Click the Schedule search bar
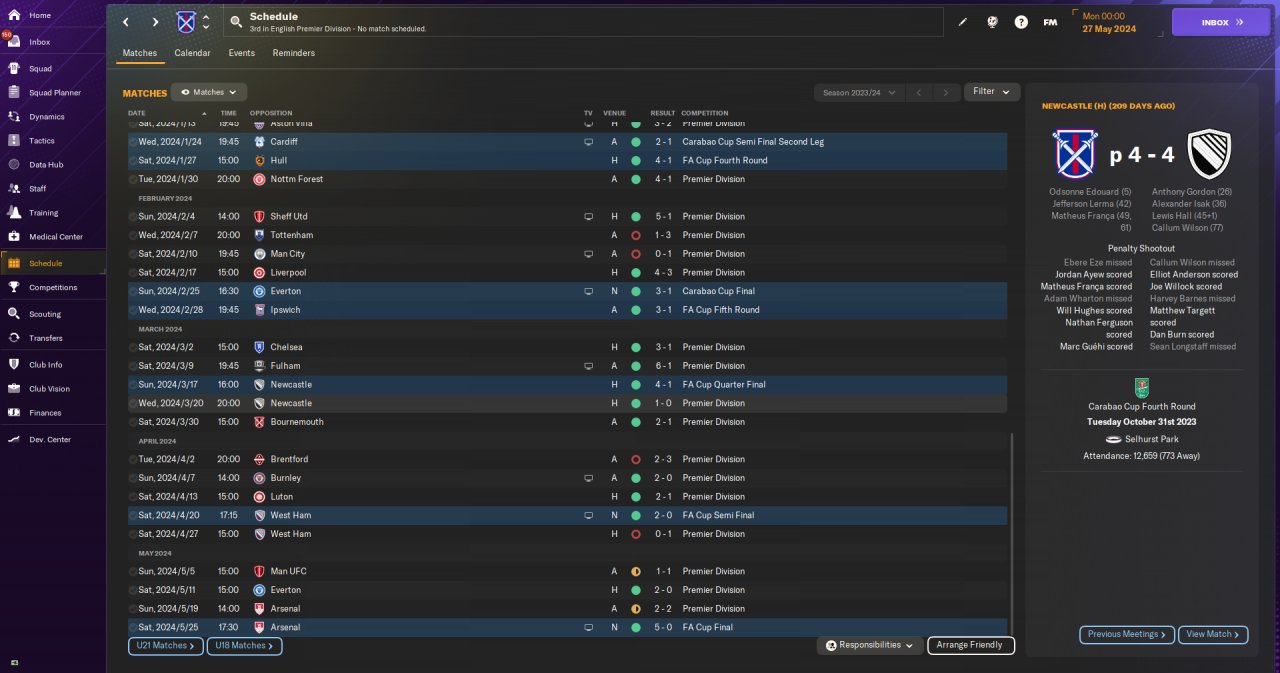Viewport: 1280px width, 673px height. click(583, 22)
